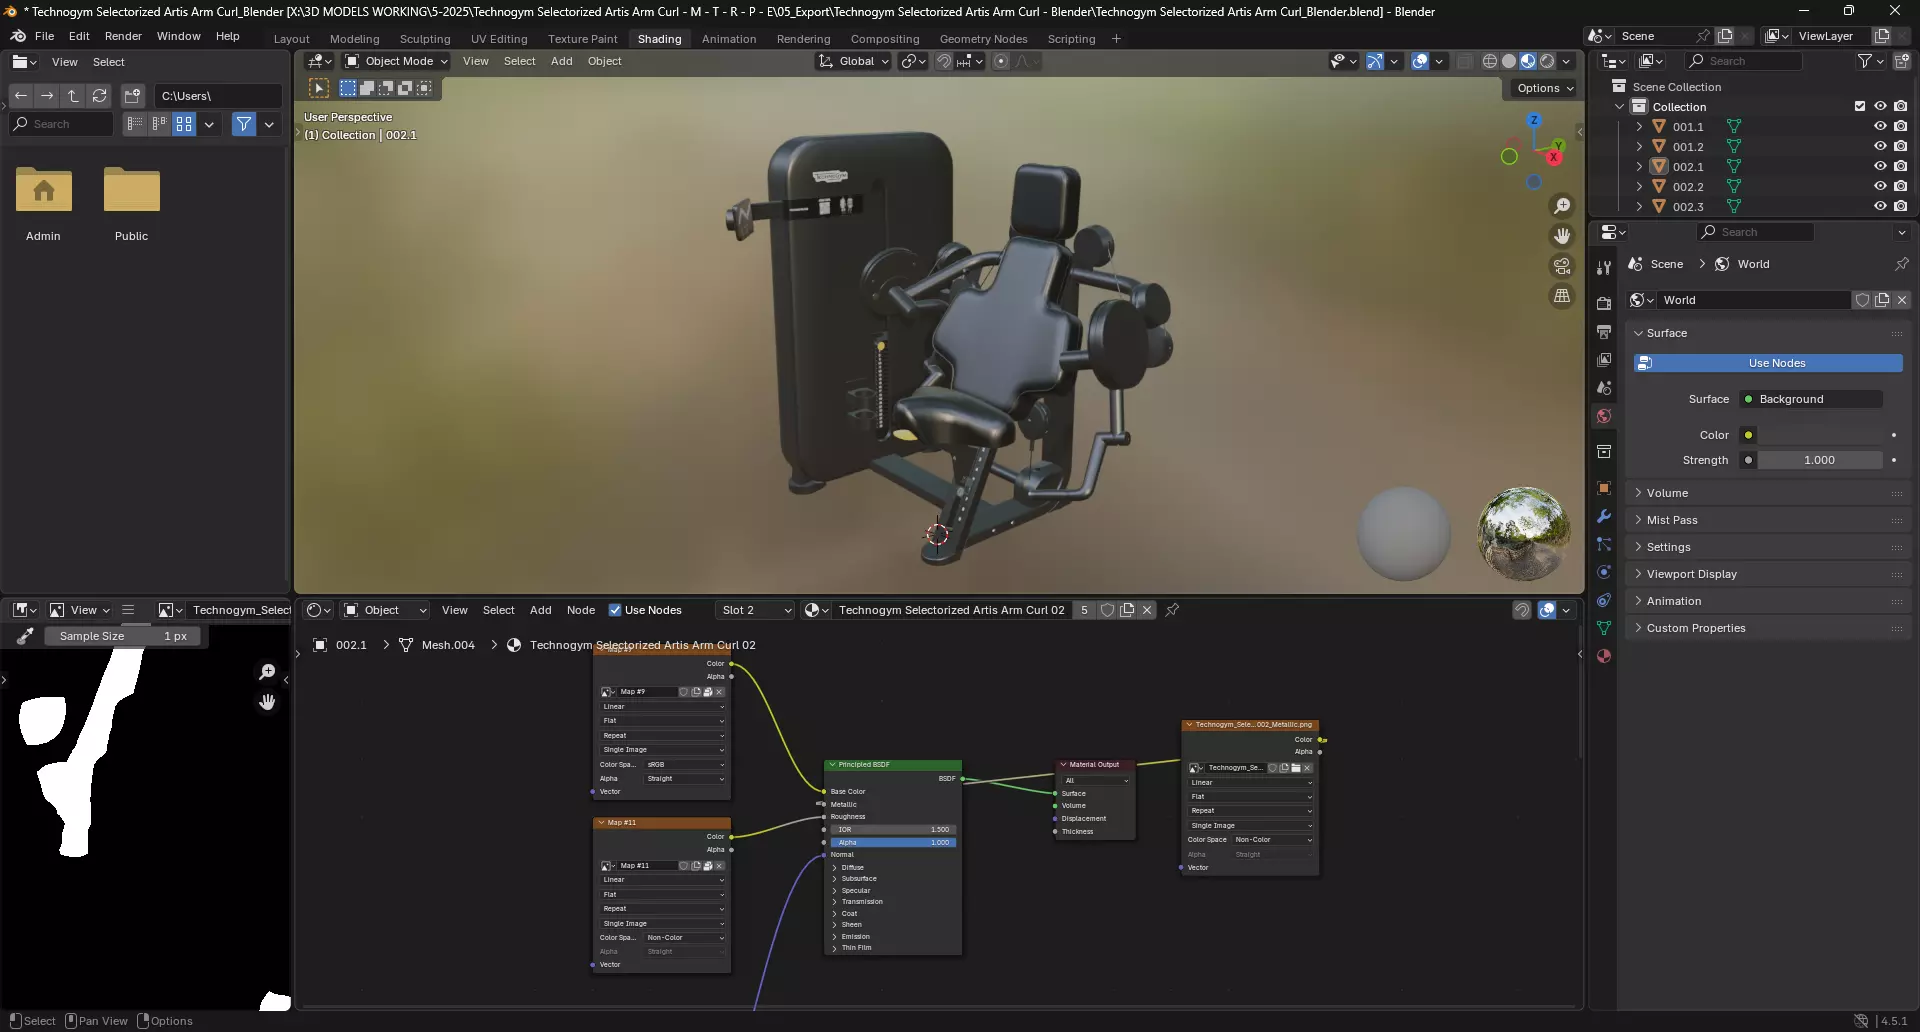Open Global transform orientation dropdown
Viewport: 1920px width, 1032px height.
coord(853,61)
